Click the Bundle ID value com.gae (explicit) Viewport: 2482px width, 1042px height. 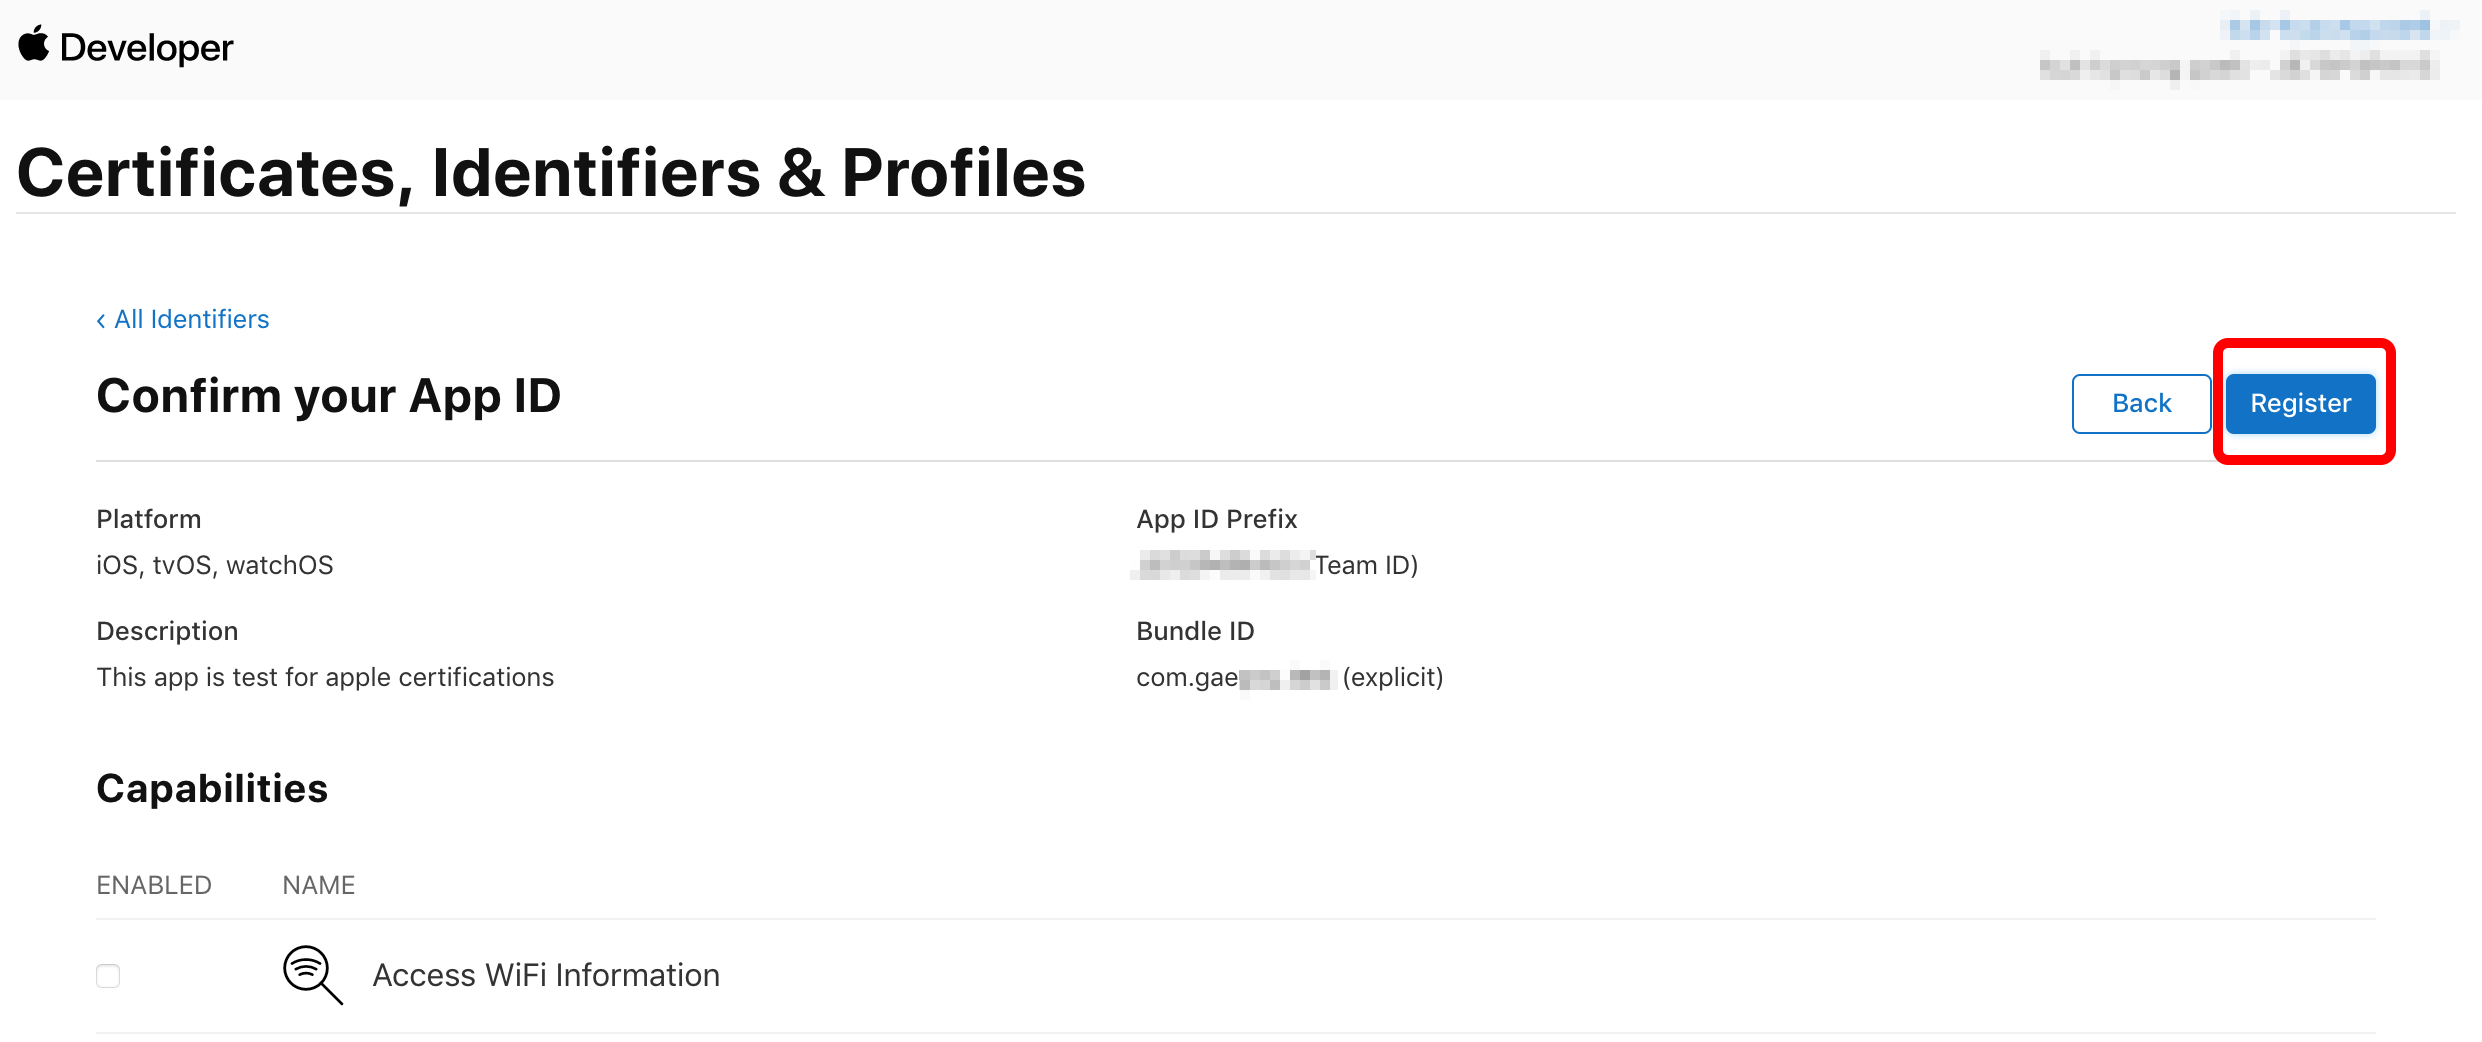click(x=1290, y=677)
